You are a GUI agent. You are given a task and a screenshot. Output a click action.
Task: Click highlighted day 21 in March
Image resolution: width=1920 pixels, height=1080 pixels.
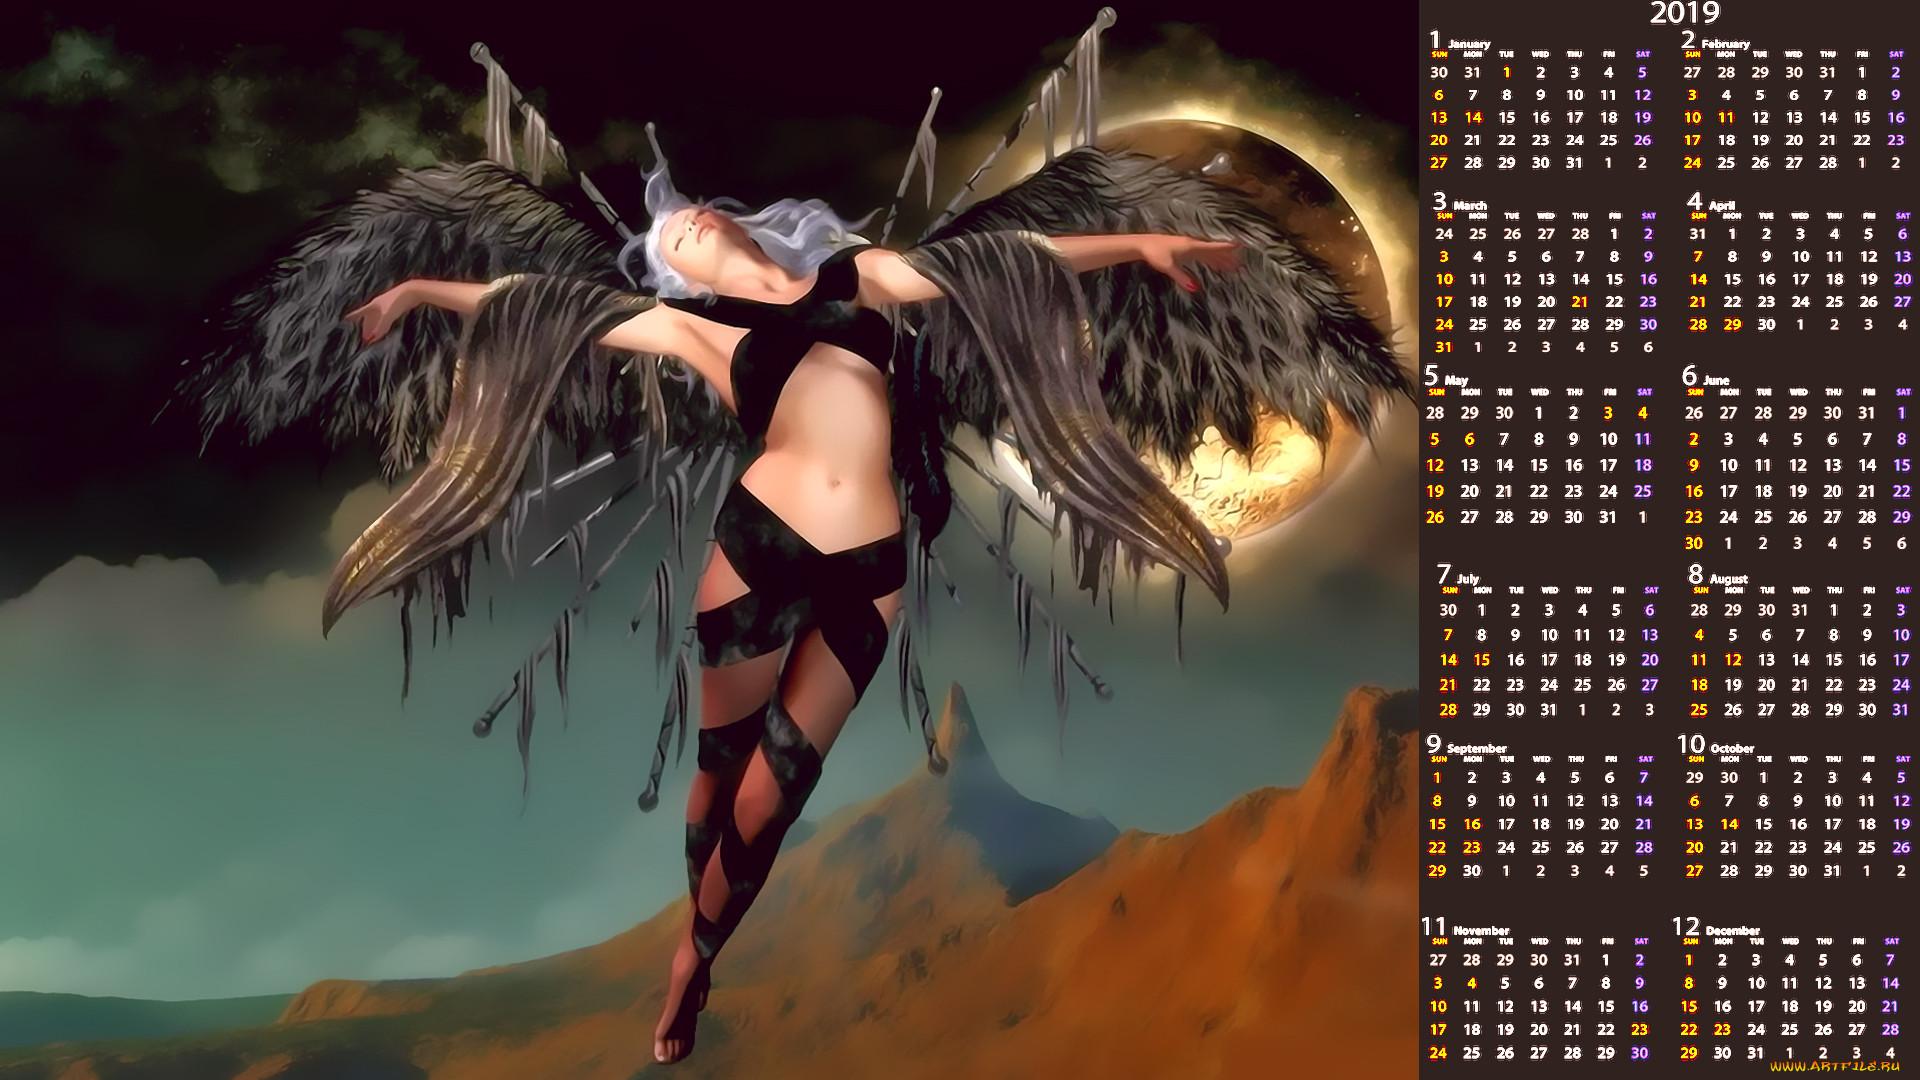[x=1580, y=301]
